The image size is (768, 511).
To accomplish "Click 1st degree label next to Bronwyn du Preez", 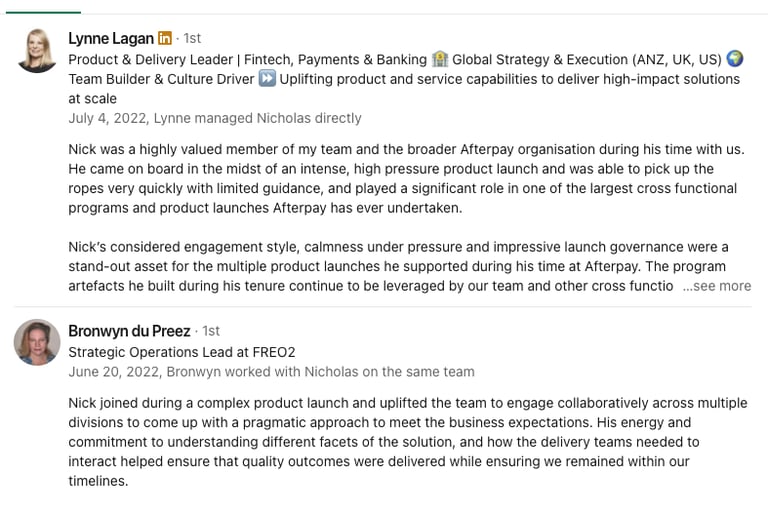I will (211, 331).
